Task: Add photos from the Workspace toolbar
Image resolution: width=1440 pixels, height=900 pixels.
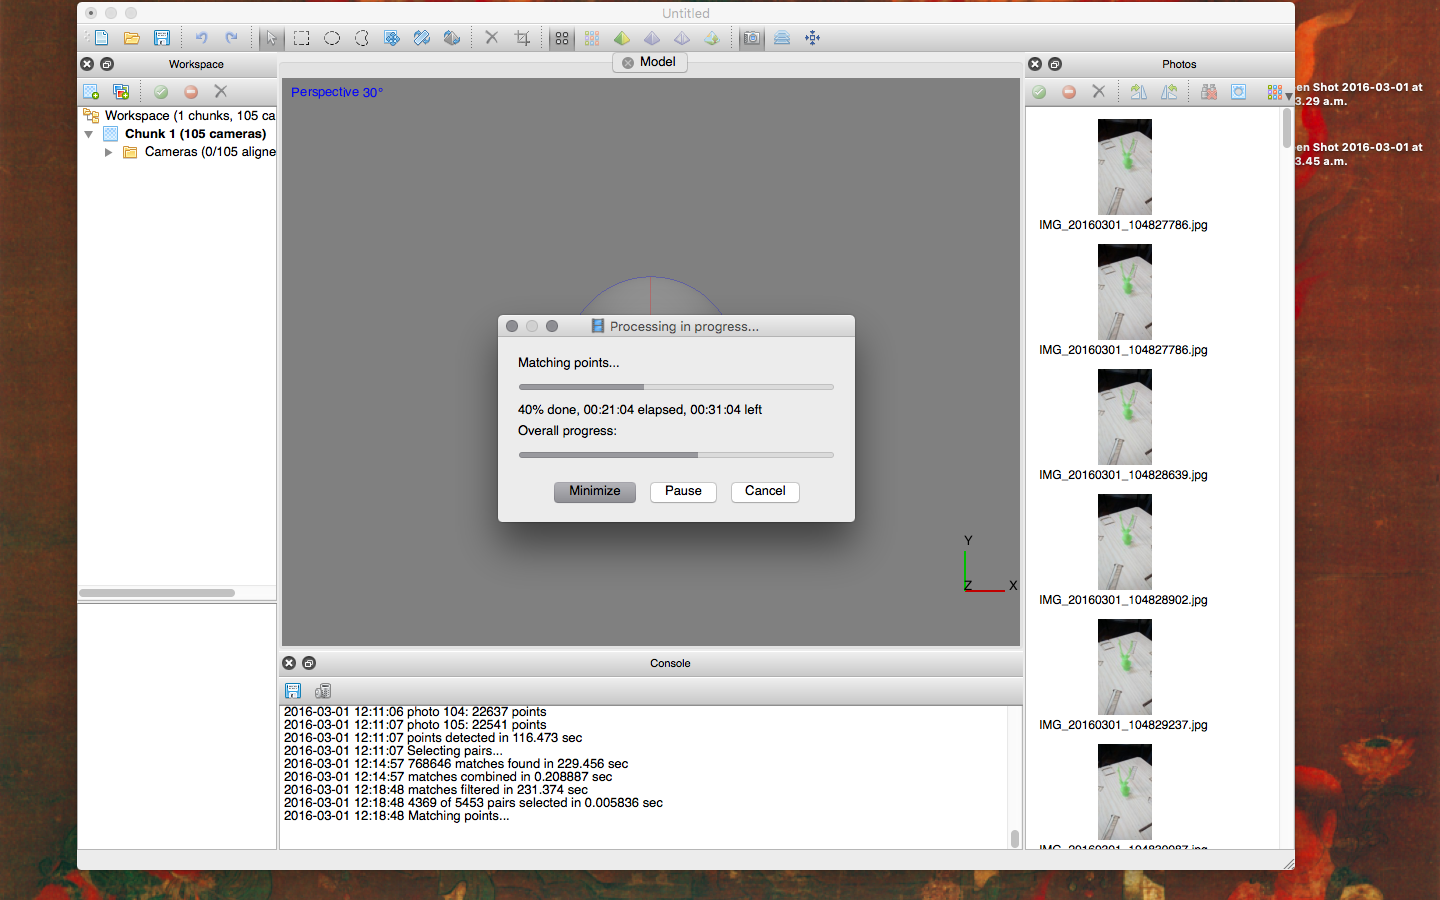Action: pos(121,92)
